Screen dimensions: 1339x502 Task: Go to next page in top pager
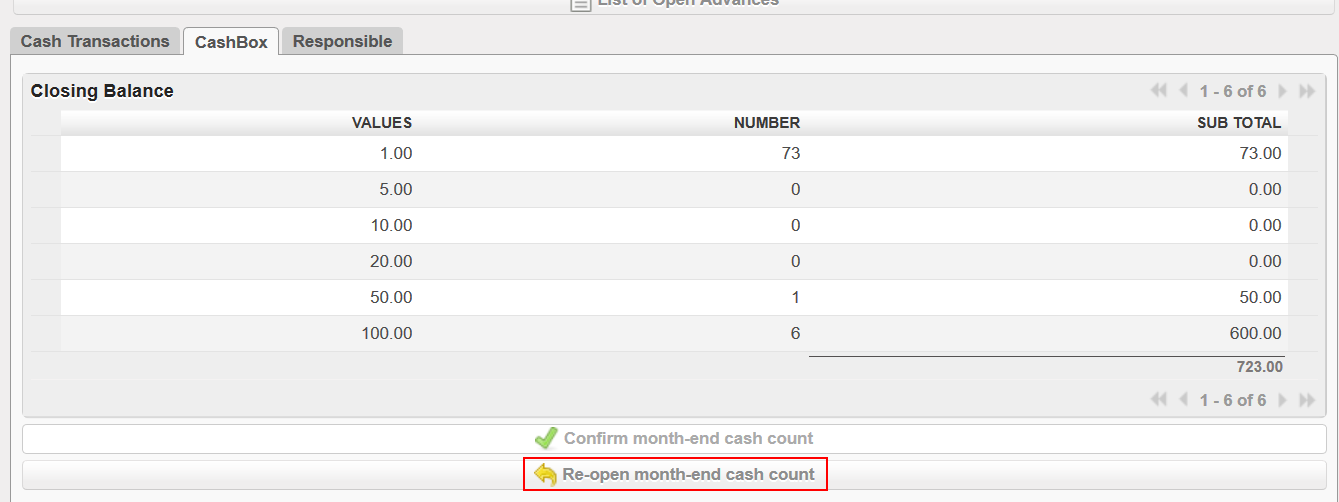[1283, 91]
